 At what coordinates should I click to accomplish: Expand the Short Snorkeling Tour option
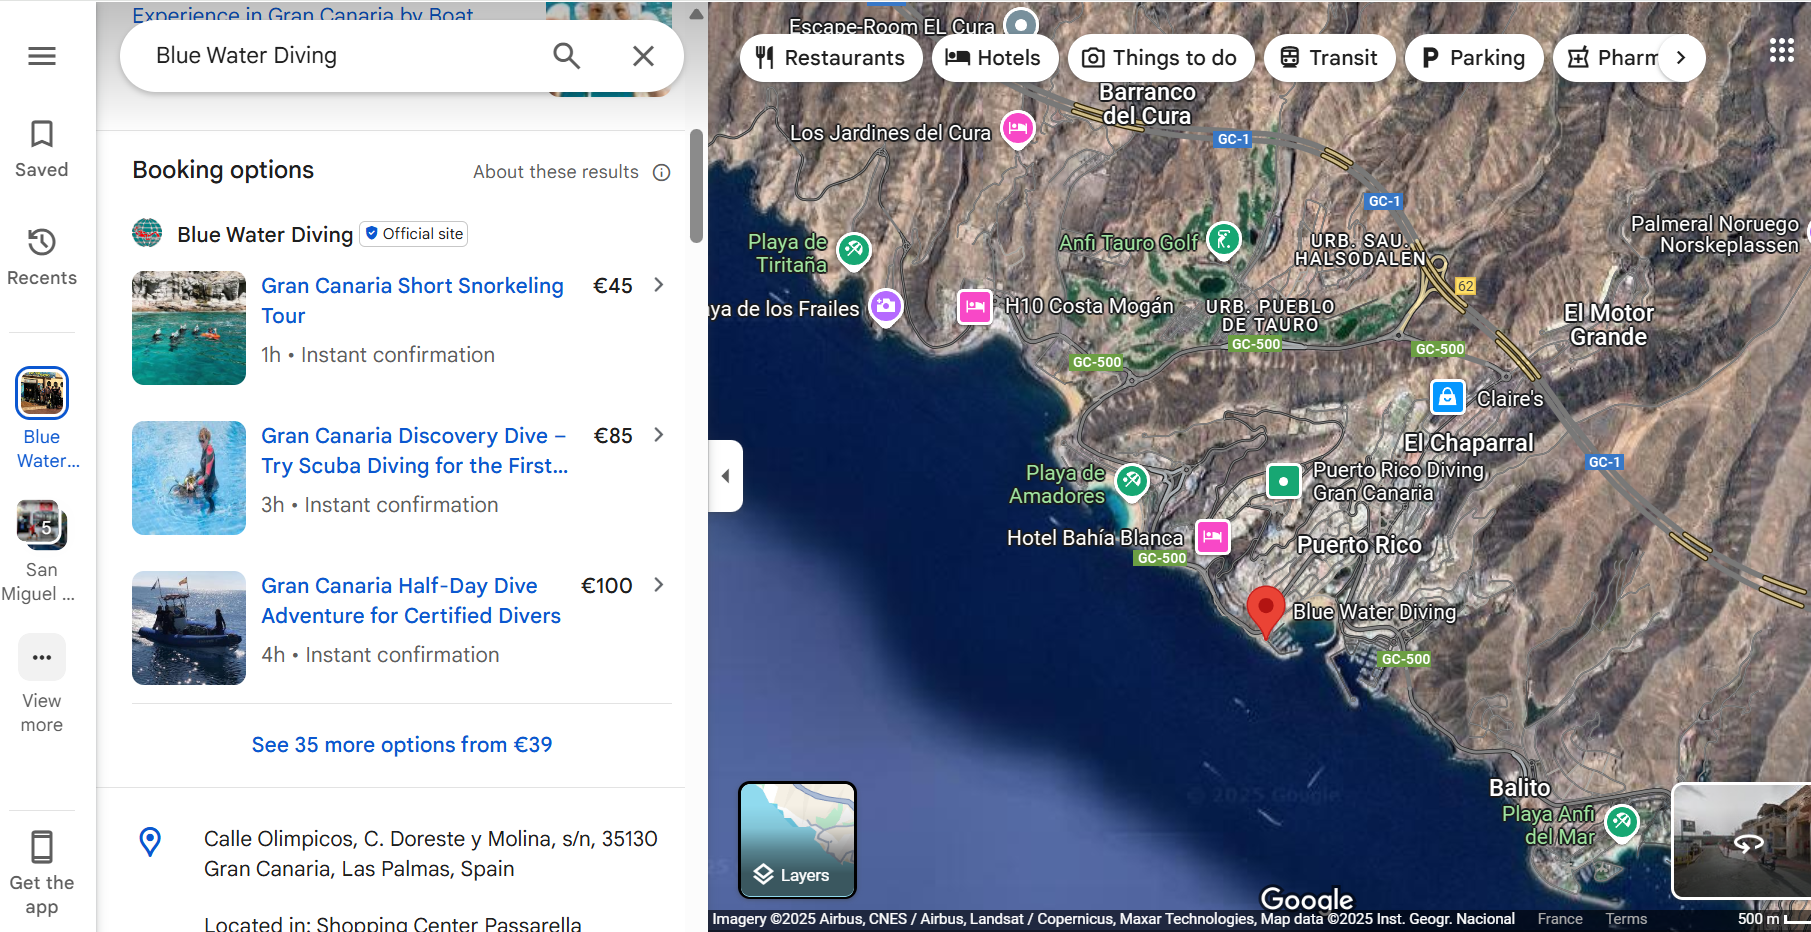pos(658,285)
